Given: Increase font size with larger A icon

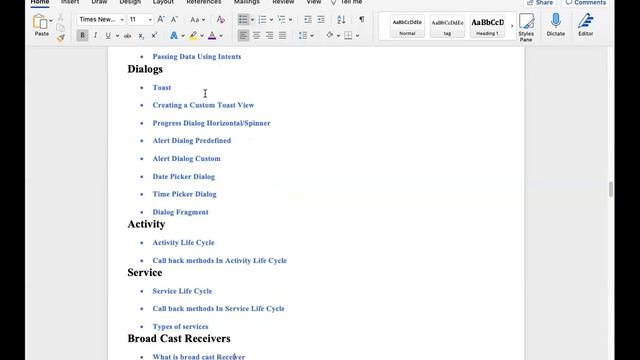Looking at the screenshot, I should click(x=161, y=20).
